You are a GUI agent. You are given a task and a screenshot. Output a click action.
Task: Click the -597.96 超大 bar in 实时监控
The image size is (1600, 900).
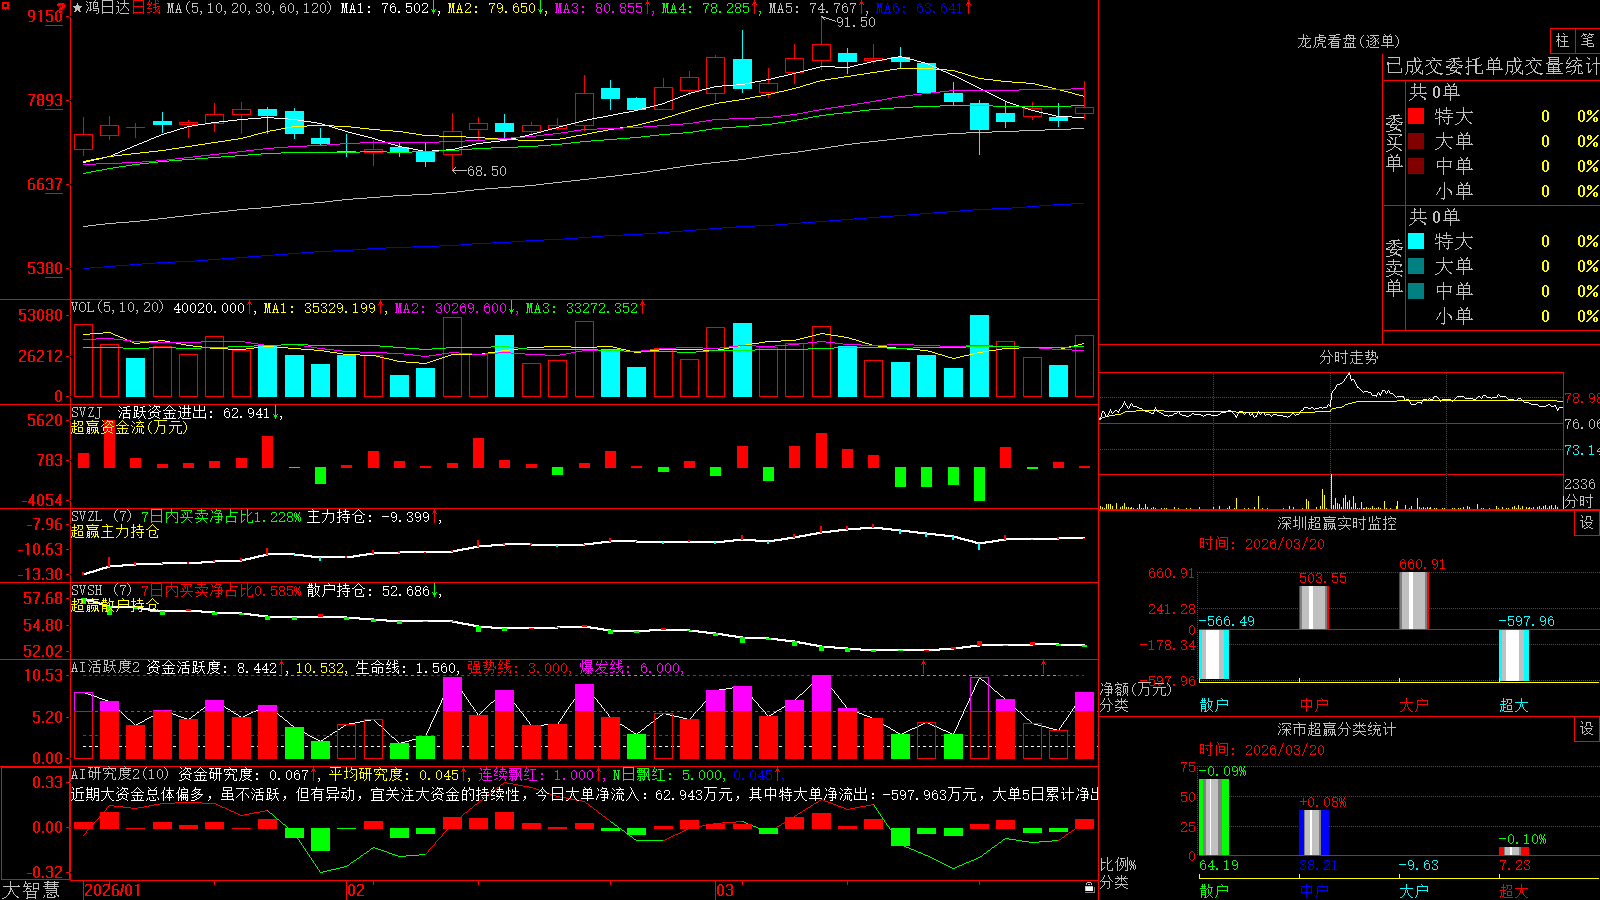pos(1514,656)
